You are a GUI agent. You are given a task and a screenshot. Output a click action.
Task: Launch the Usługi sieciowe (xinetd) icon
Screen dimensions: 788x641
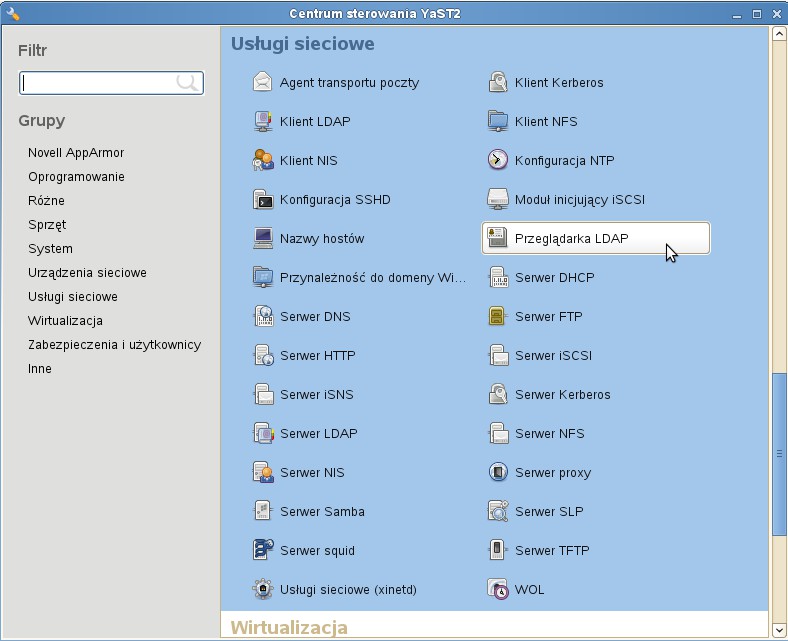click(x=262, y=589)
